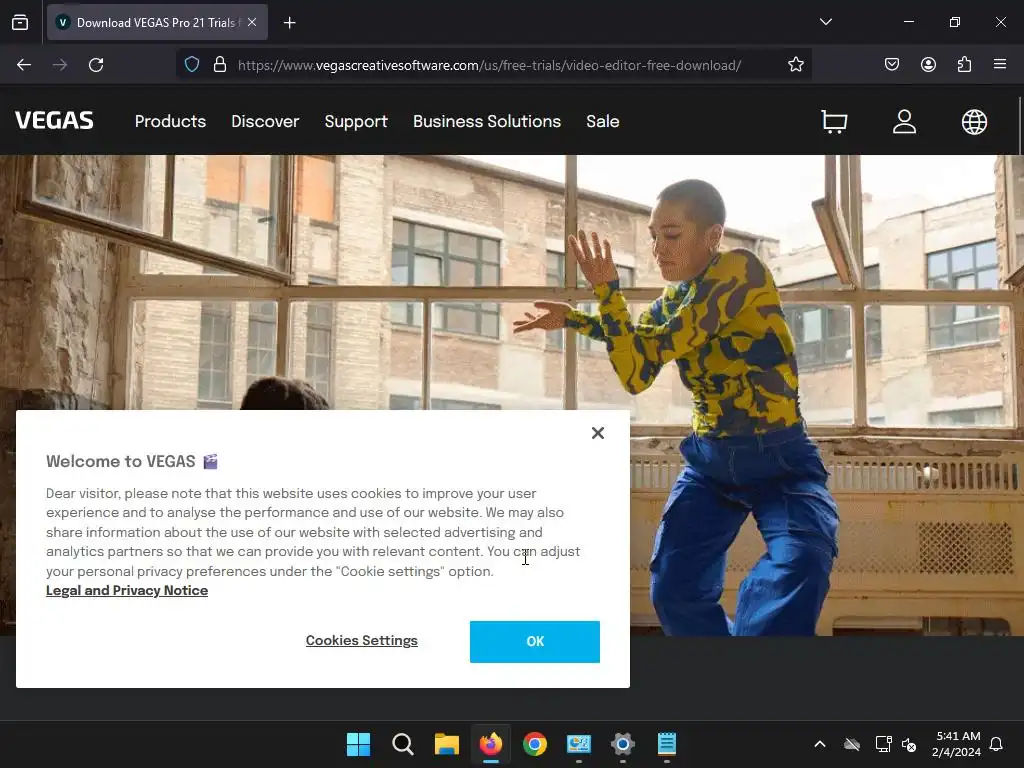1024x768 pixels.
Task: Open the Notepad taskbar icon
Action: click(667, 744)
